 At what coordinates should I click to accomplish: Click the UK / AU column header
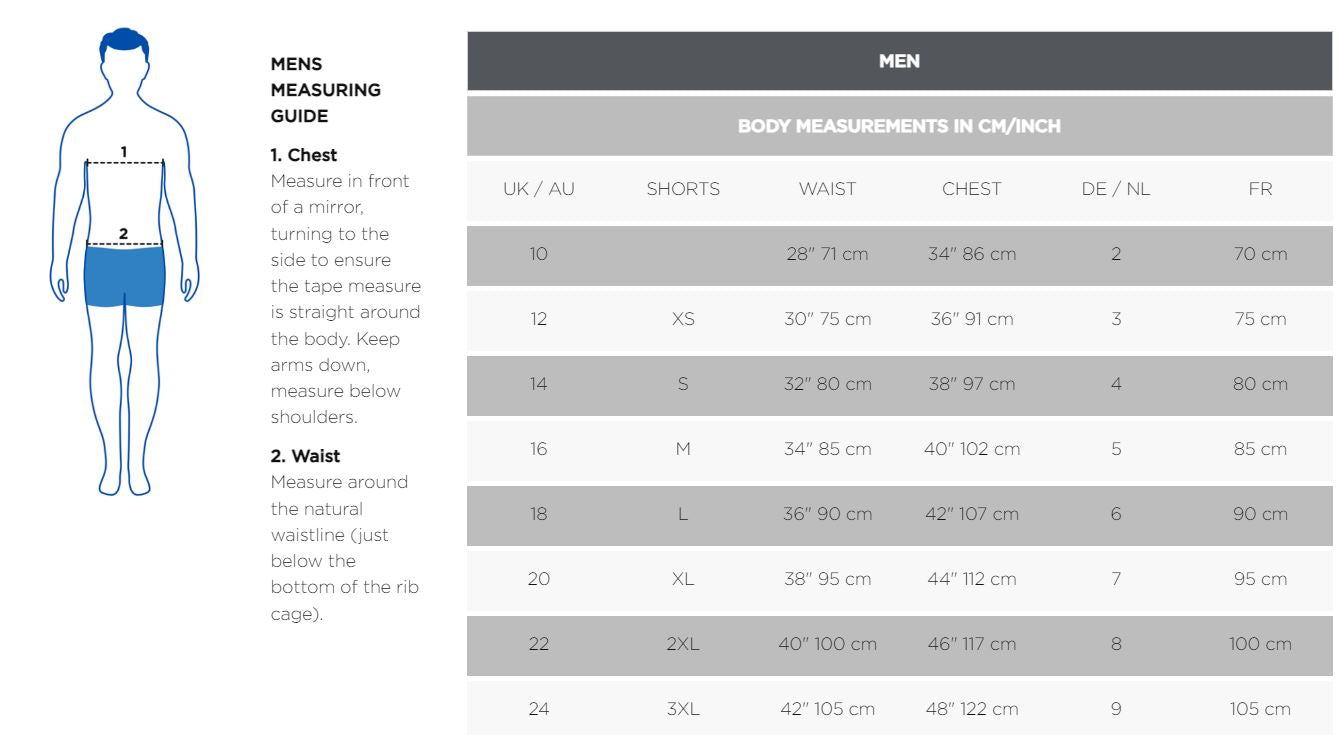tap(539, 189)
